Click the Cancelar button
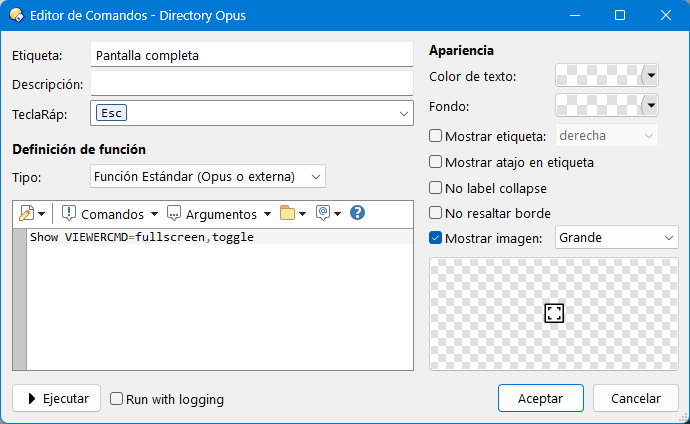Viewport: 690px width, 424px height. pyautogui.click(x=636, y=398)
